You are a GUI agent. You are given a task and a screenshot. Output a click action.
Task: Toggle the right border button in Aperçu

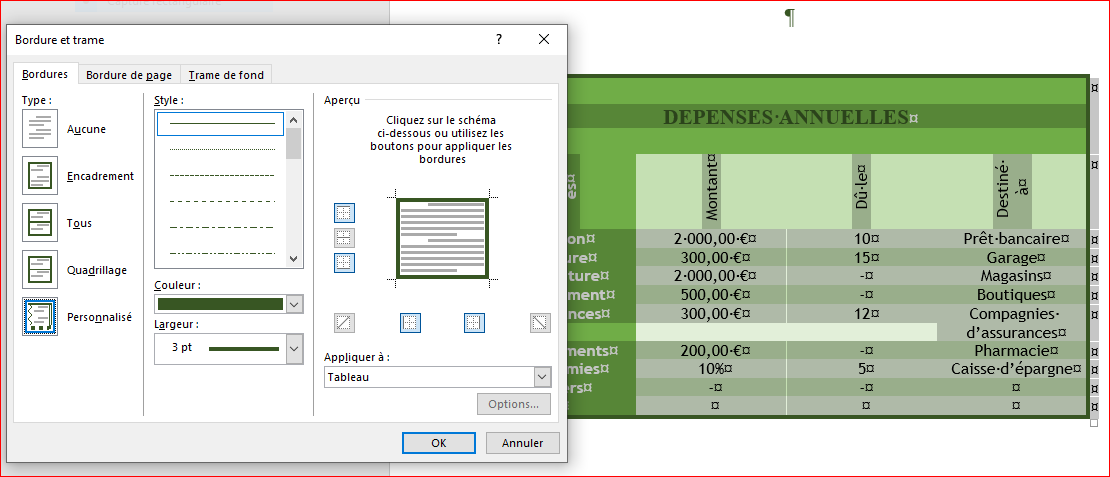[x=474, y=323]
